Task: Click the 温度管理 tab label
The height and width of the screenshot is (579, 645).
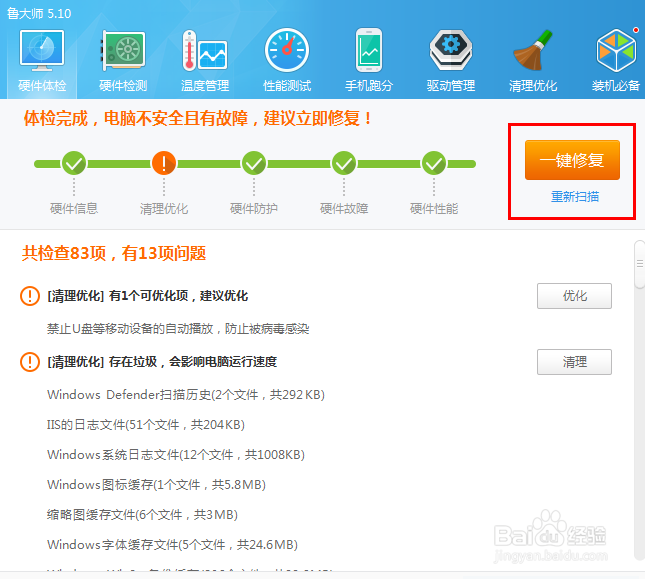Action: click(205, 86)
